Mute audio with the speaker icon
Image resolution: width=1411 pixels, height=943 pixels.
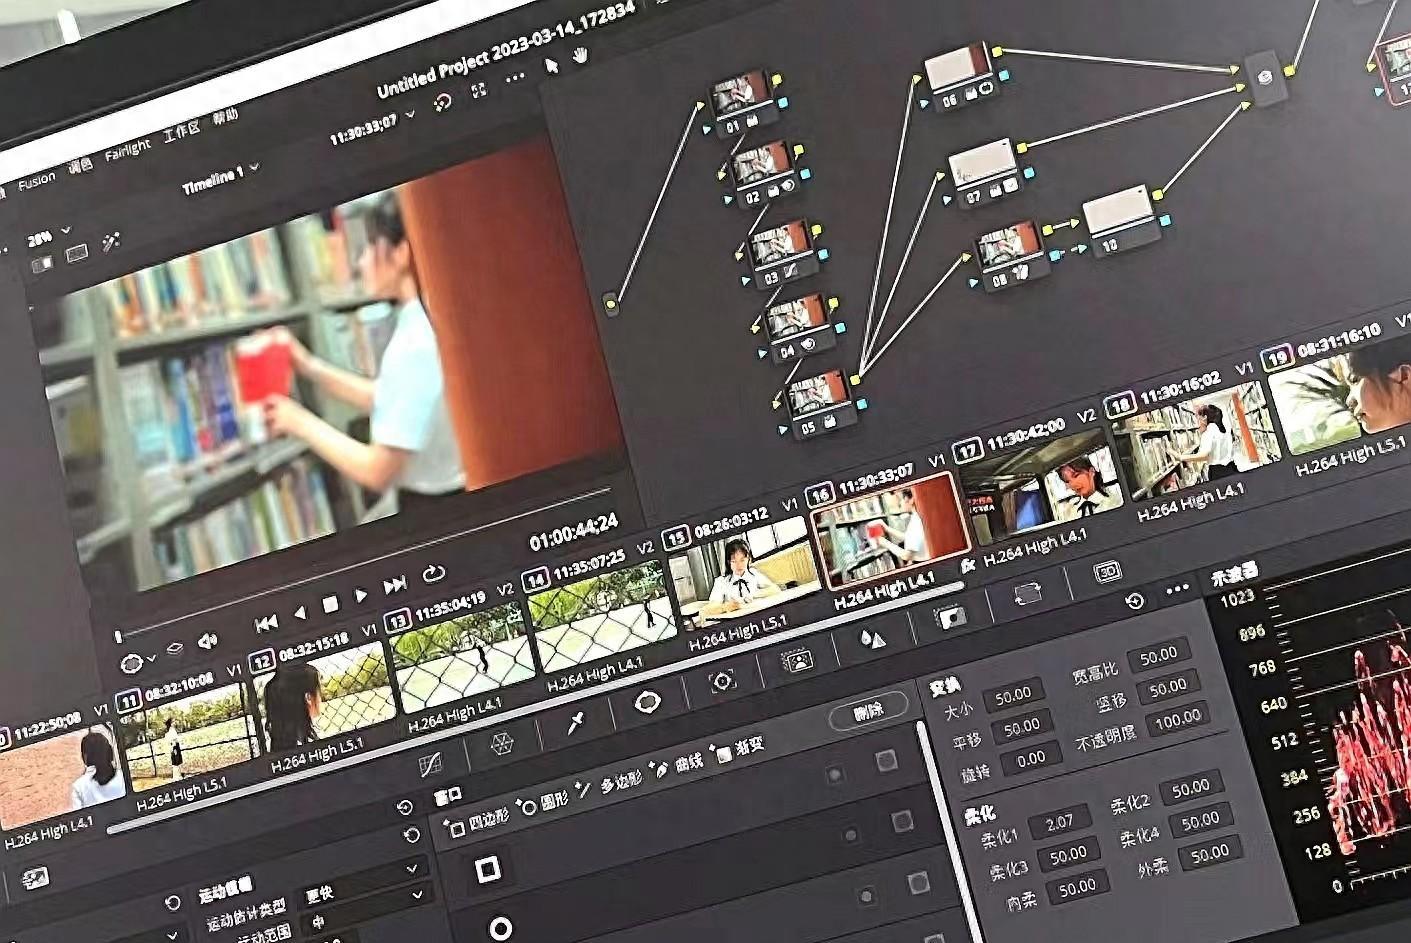206,641
